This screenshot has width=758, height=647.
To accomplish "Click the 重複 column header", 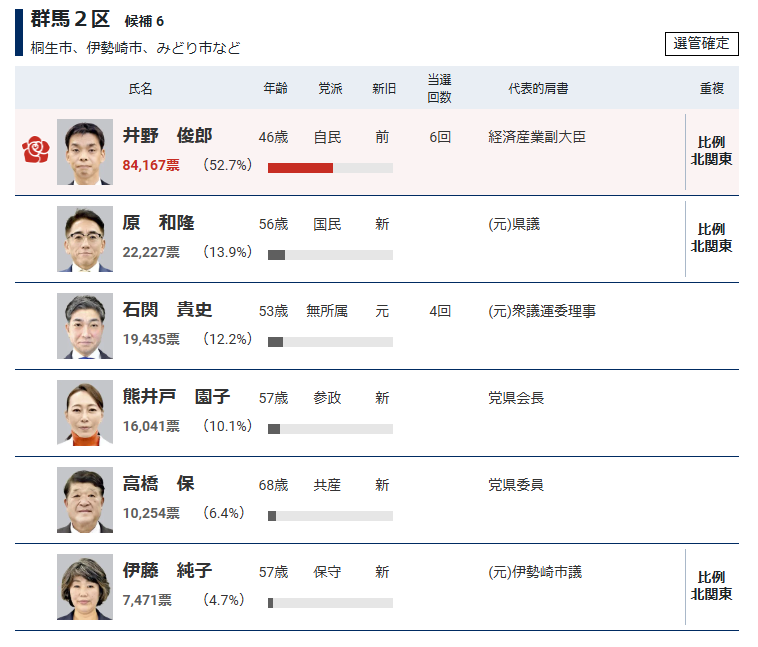I will 711,89.
